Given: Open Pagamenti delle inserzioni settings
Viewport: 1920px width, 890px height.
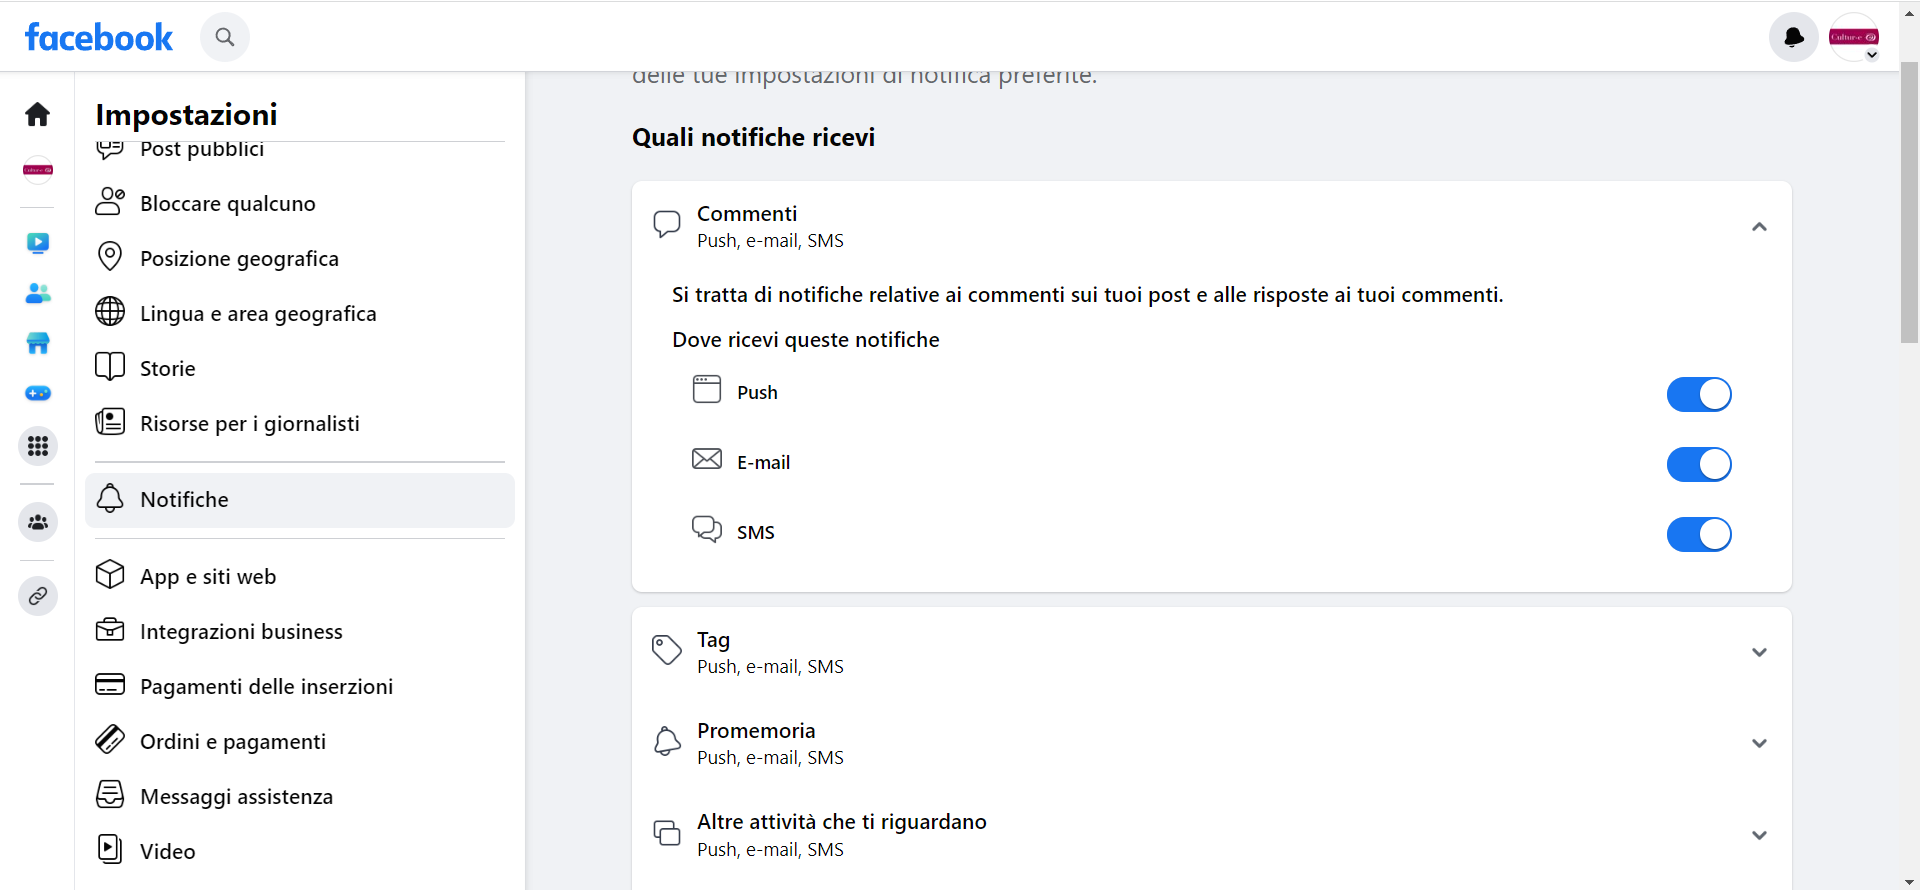Looking at the screenshot, I should click(266, 686).
